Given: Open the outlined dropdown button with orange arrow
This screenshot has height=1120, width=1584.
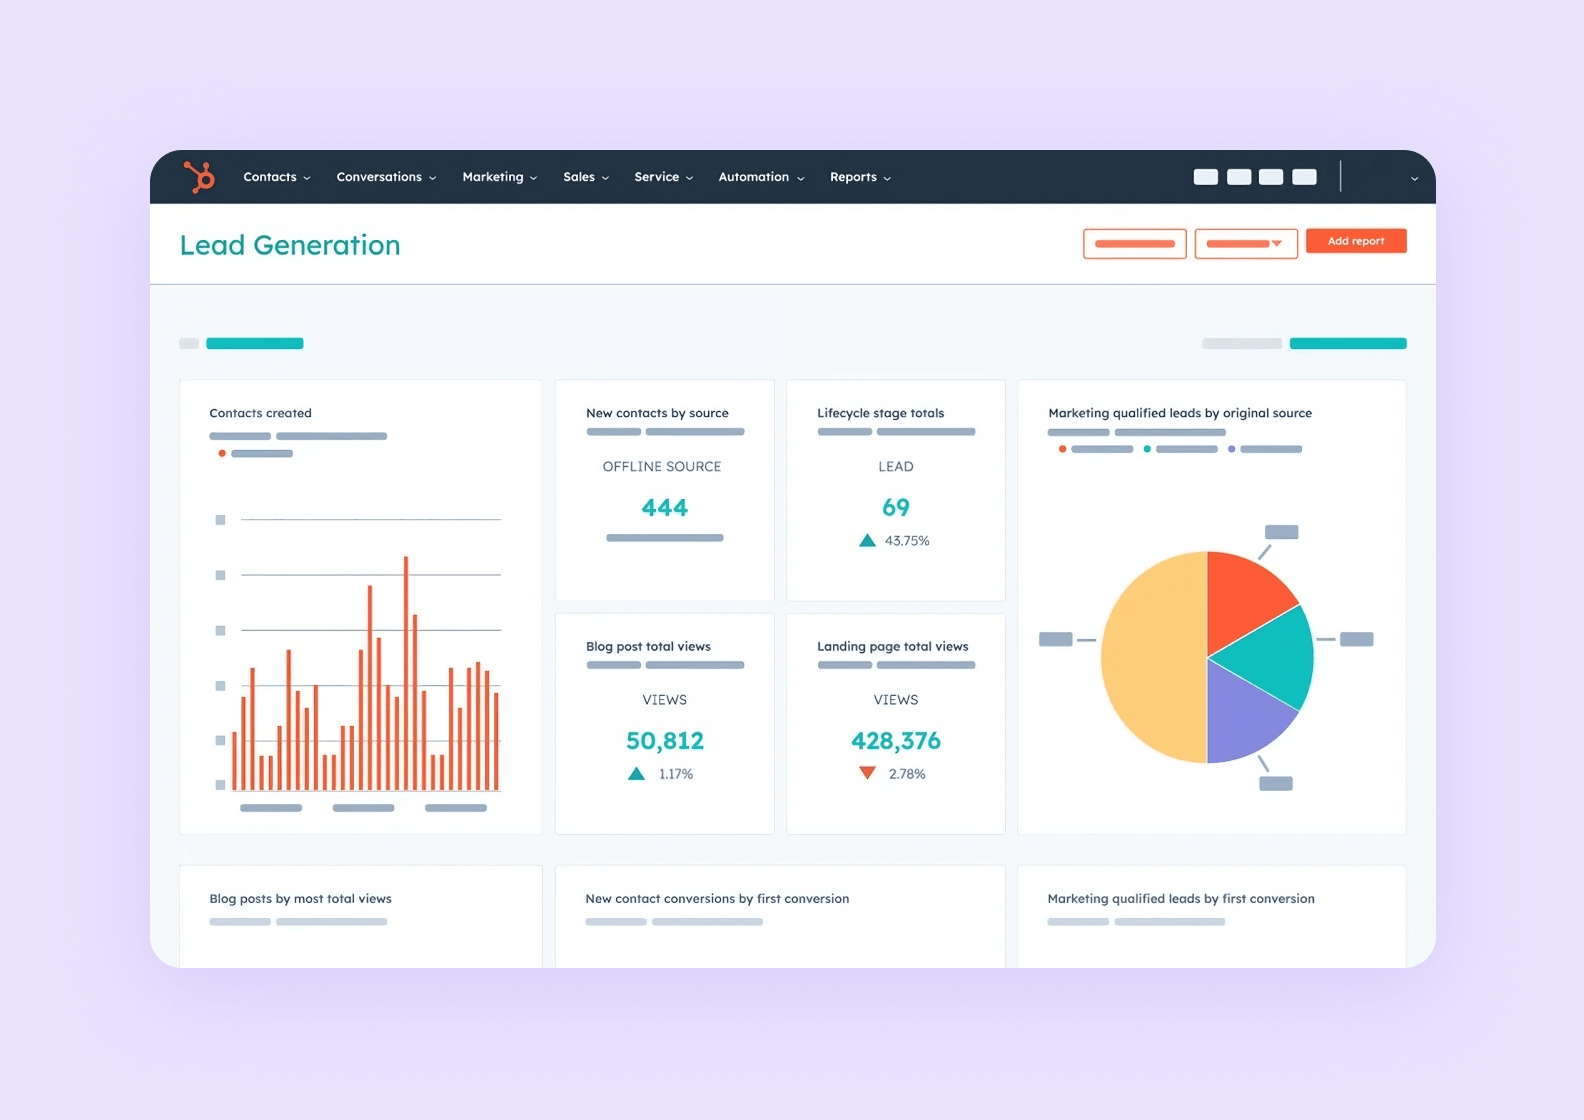Looking at the screenshot, I should pyautogui.click(x=1245, y=243).
